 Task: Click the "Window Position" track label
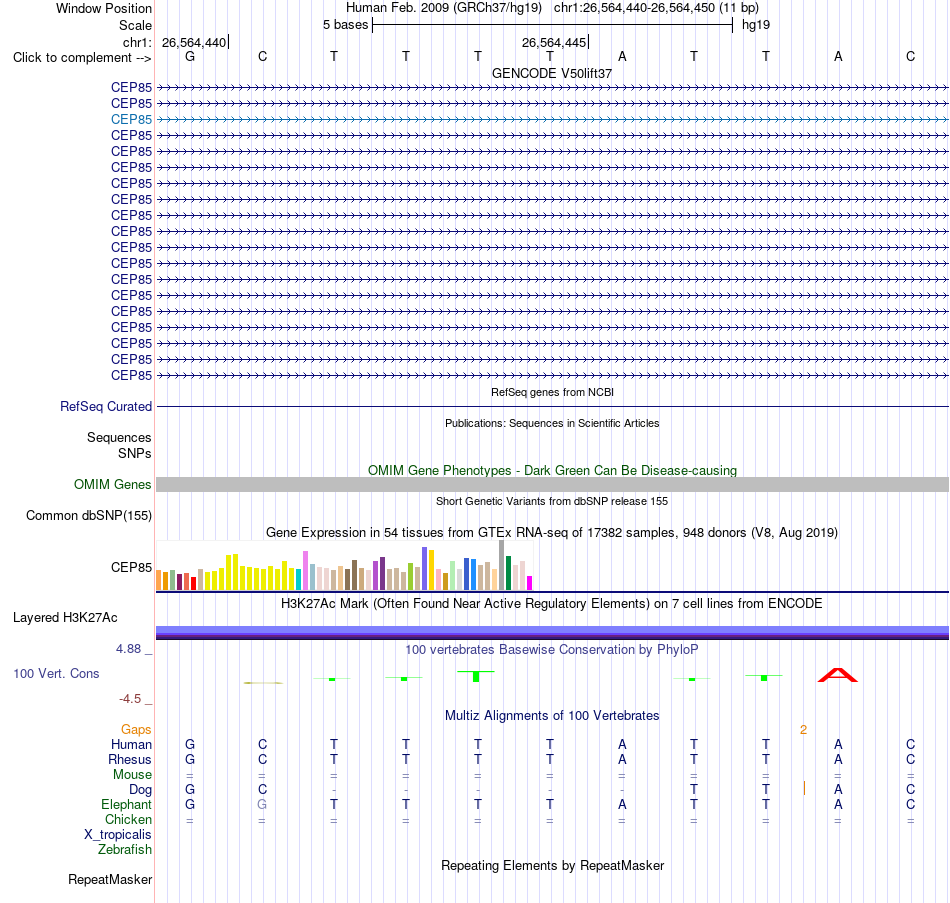[104, 8]
